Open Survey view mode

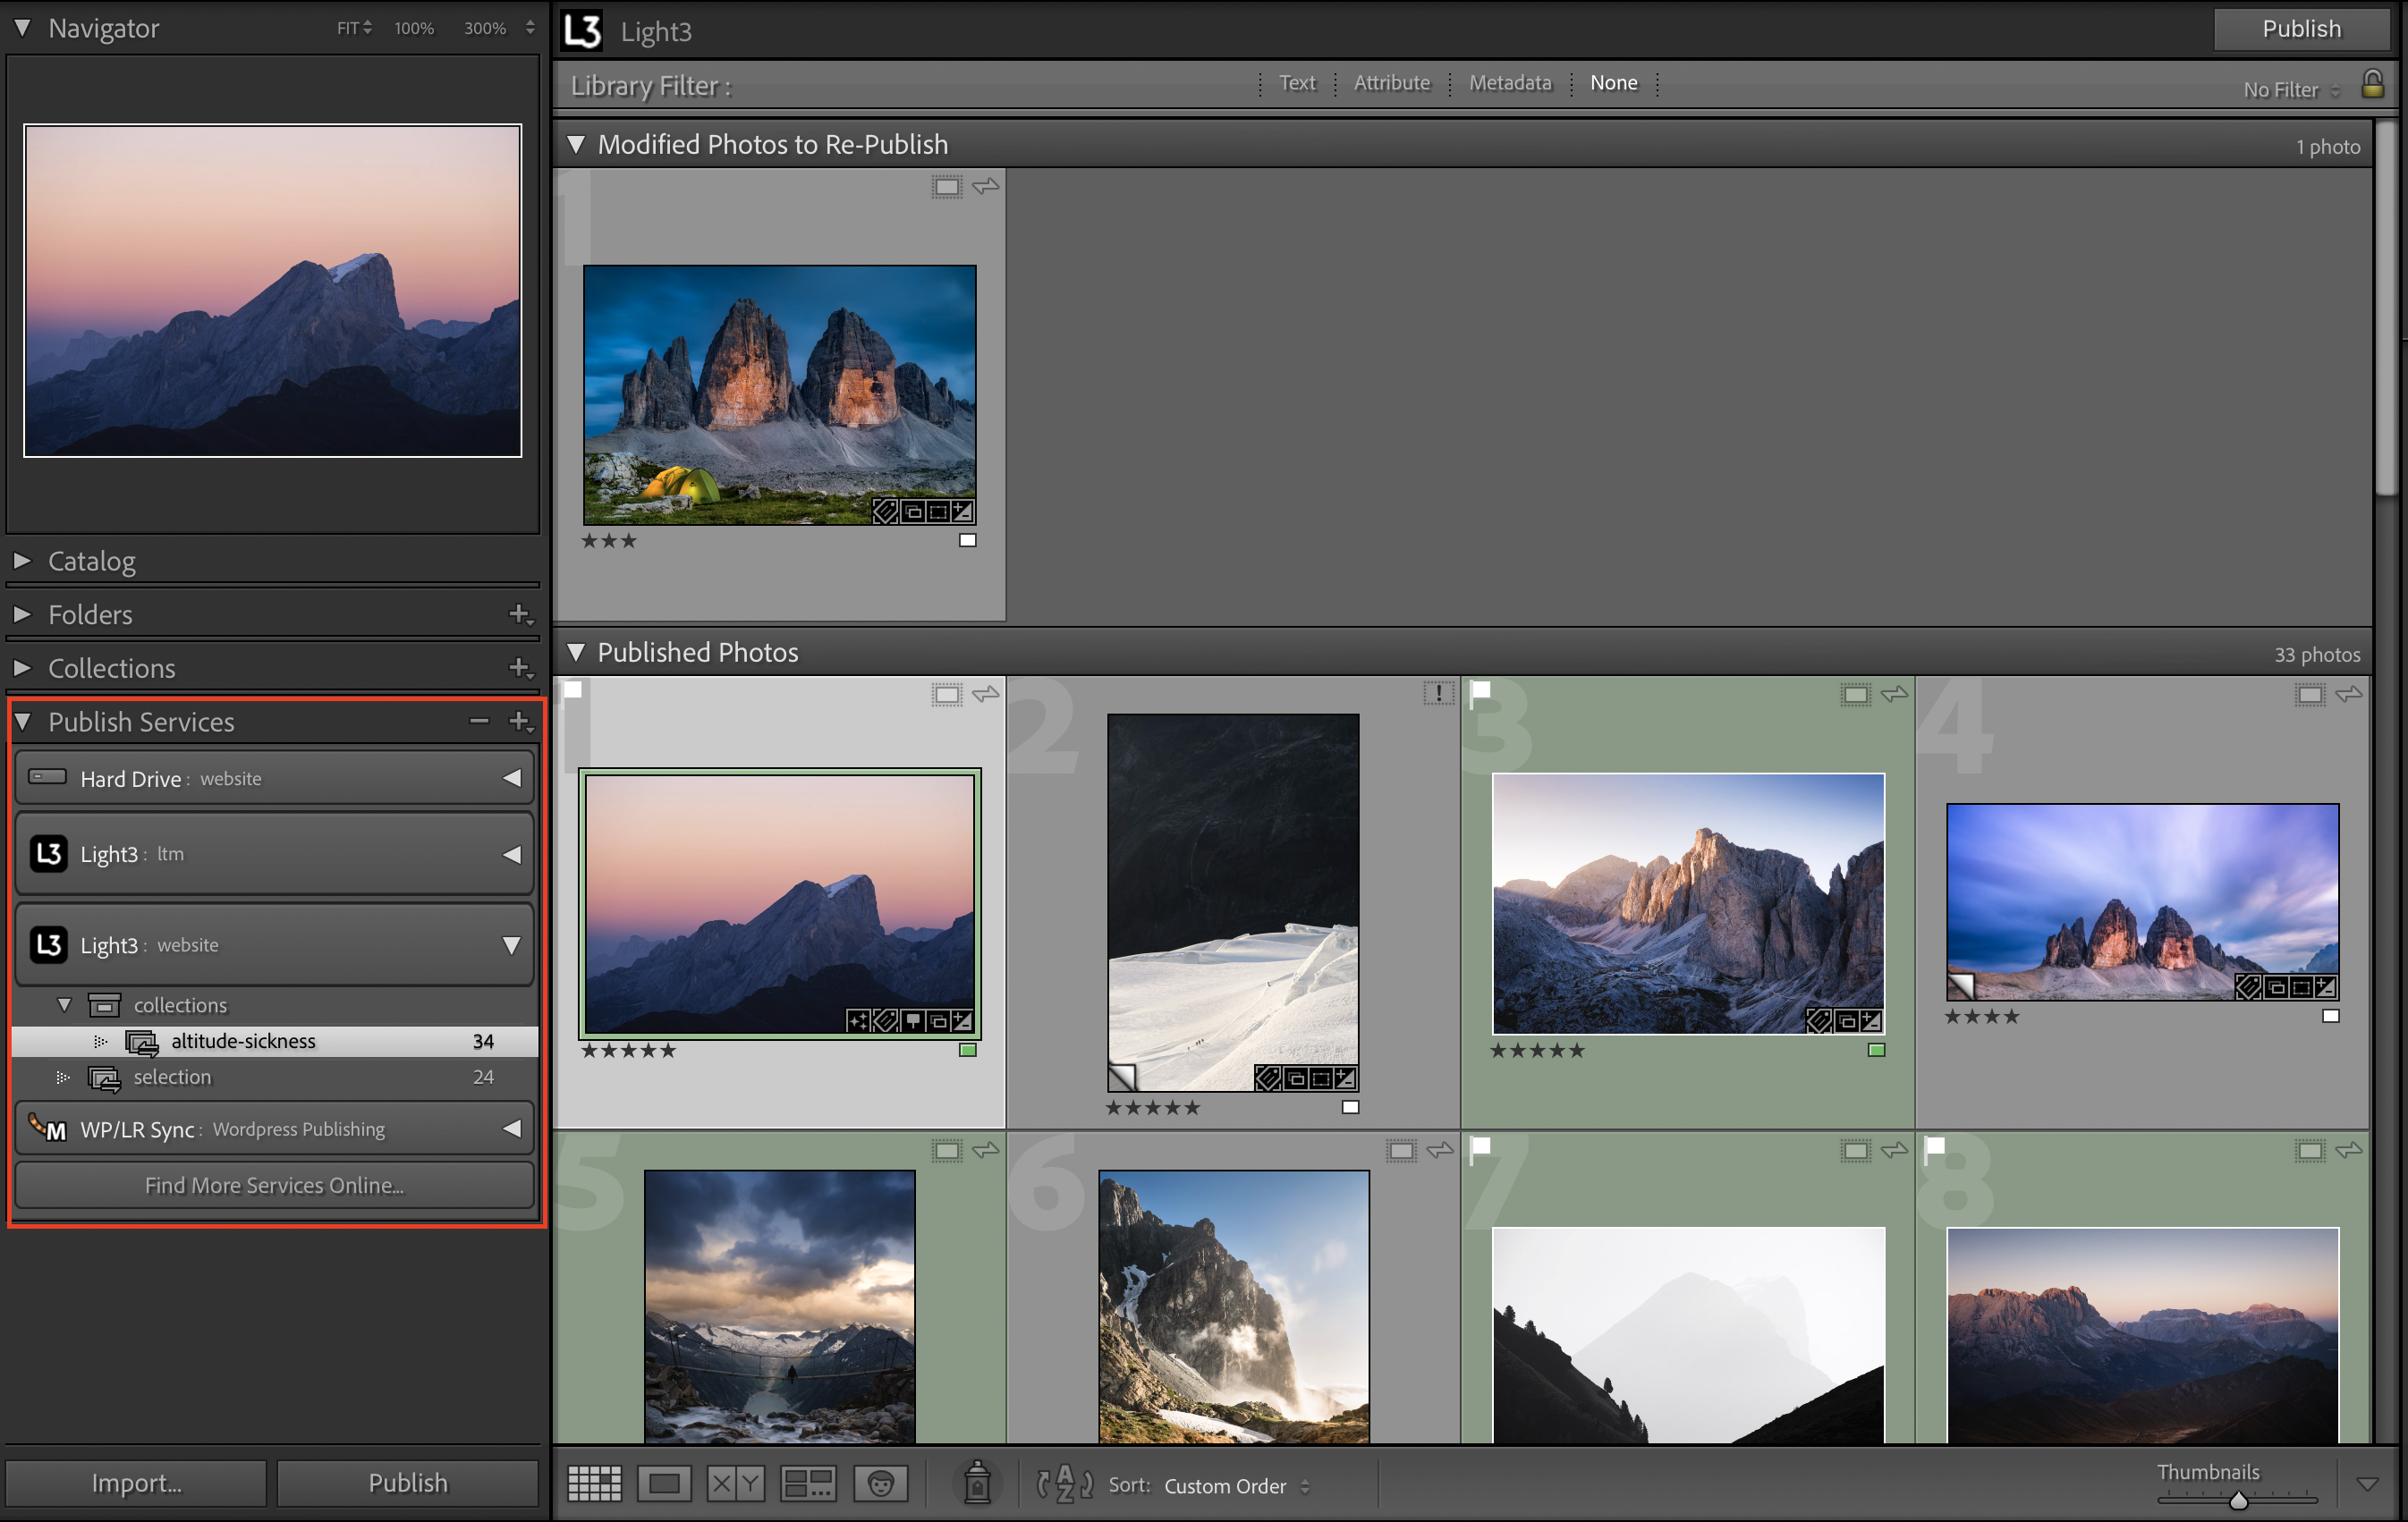808,1483
